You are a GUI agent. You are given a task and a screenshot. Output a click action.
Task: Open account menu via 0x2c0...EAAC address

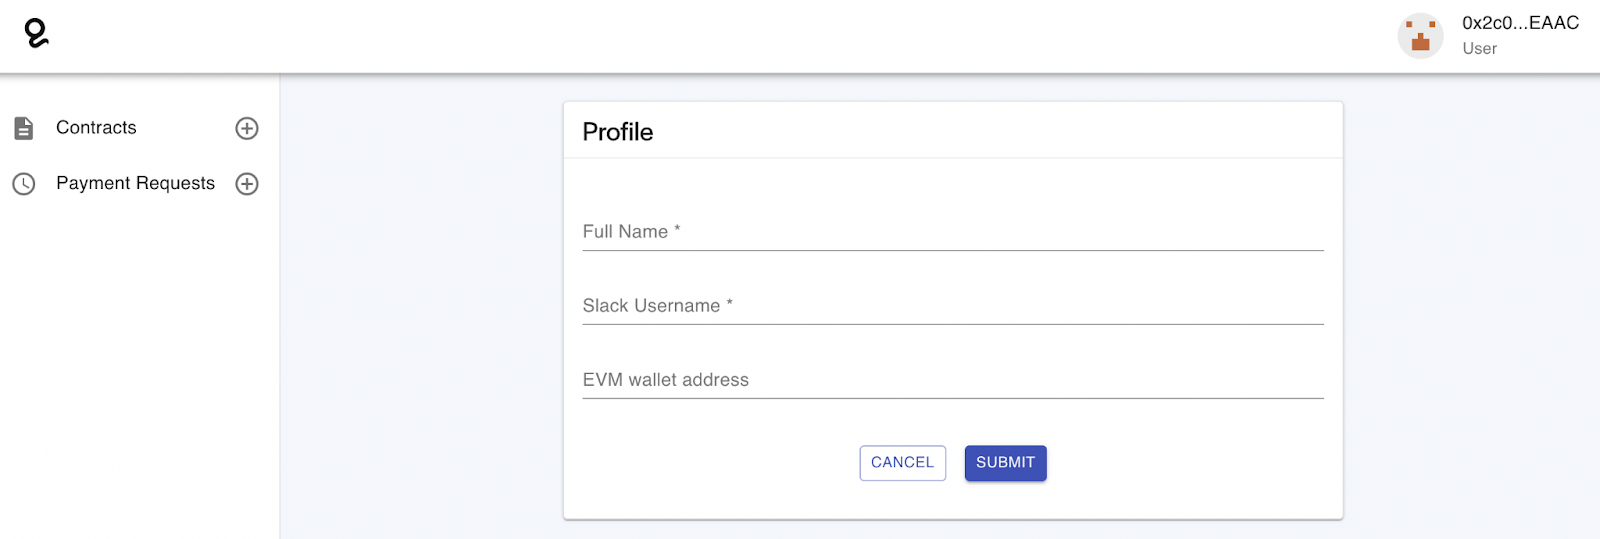pyautogui.click(x=1520, y=23)
